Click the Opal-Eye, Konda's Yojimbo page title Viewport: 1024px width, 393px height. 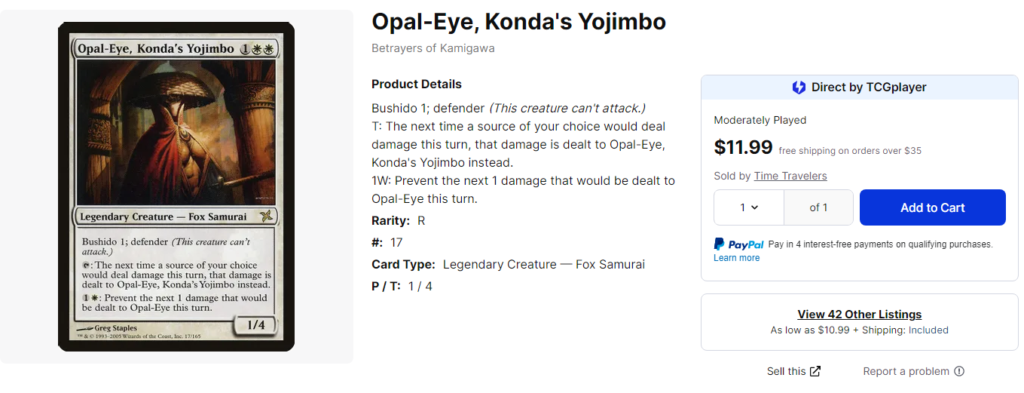click(x=519, y=22)
